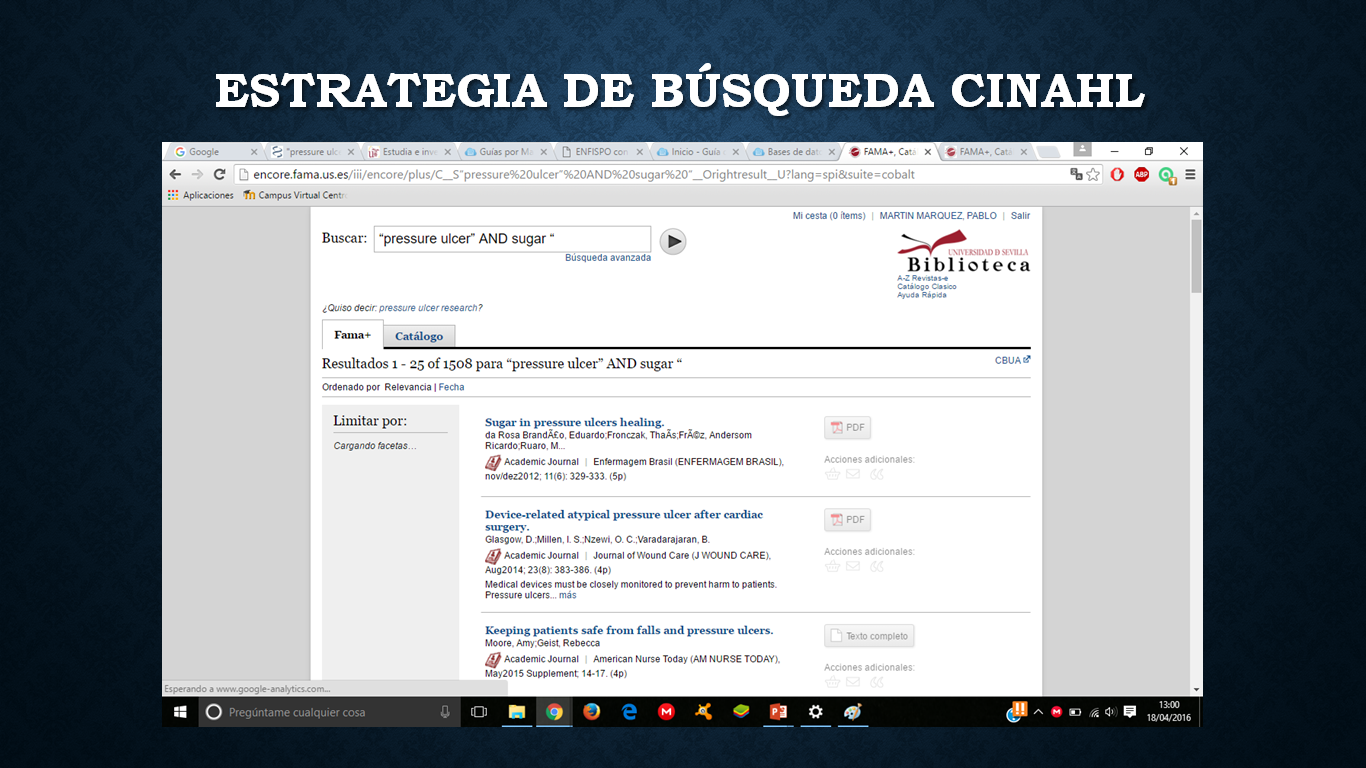The height and width of the screenshot is (768, 1366).
Task: Cite 'Sugar in pressure ulcers healing' via quote icon
Action: [877, 474]
